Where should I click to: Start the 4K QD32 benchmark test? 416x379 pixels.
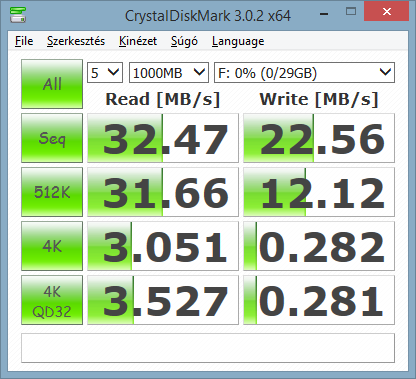[x=52, y=300]
